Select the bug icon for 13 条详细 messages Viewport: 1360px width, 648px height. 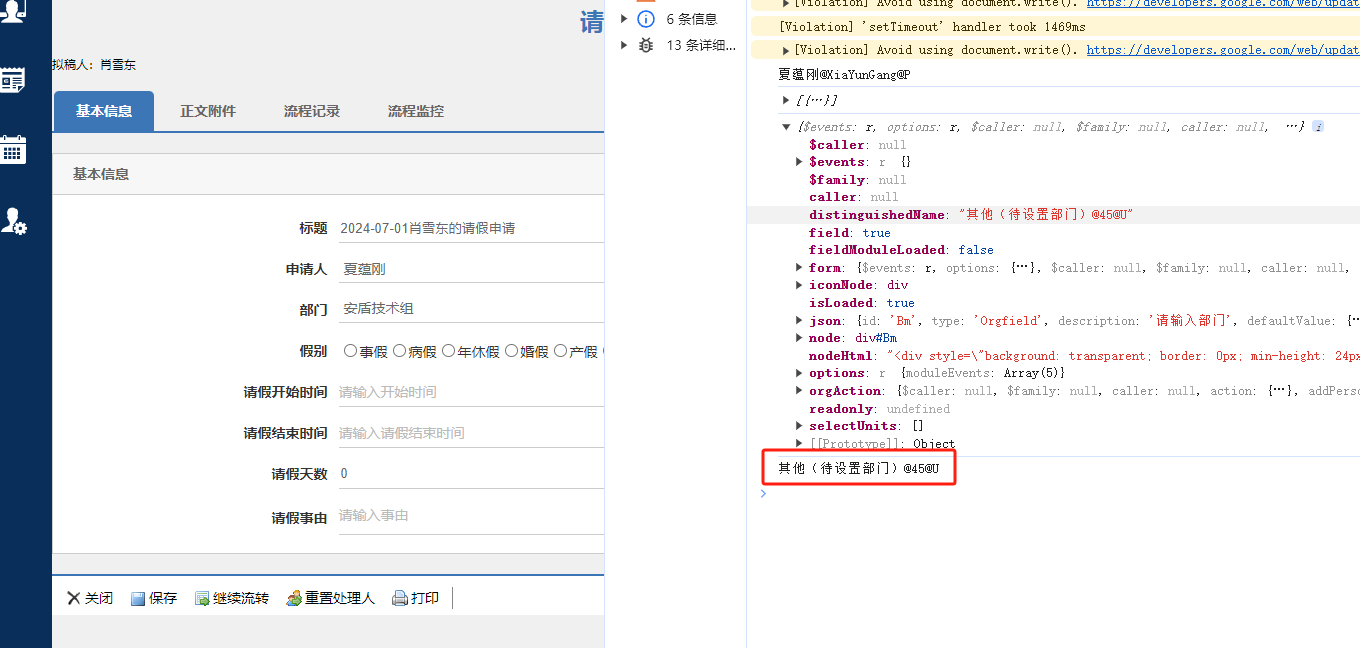[x=646, y=45]
